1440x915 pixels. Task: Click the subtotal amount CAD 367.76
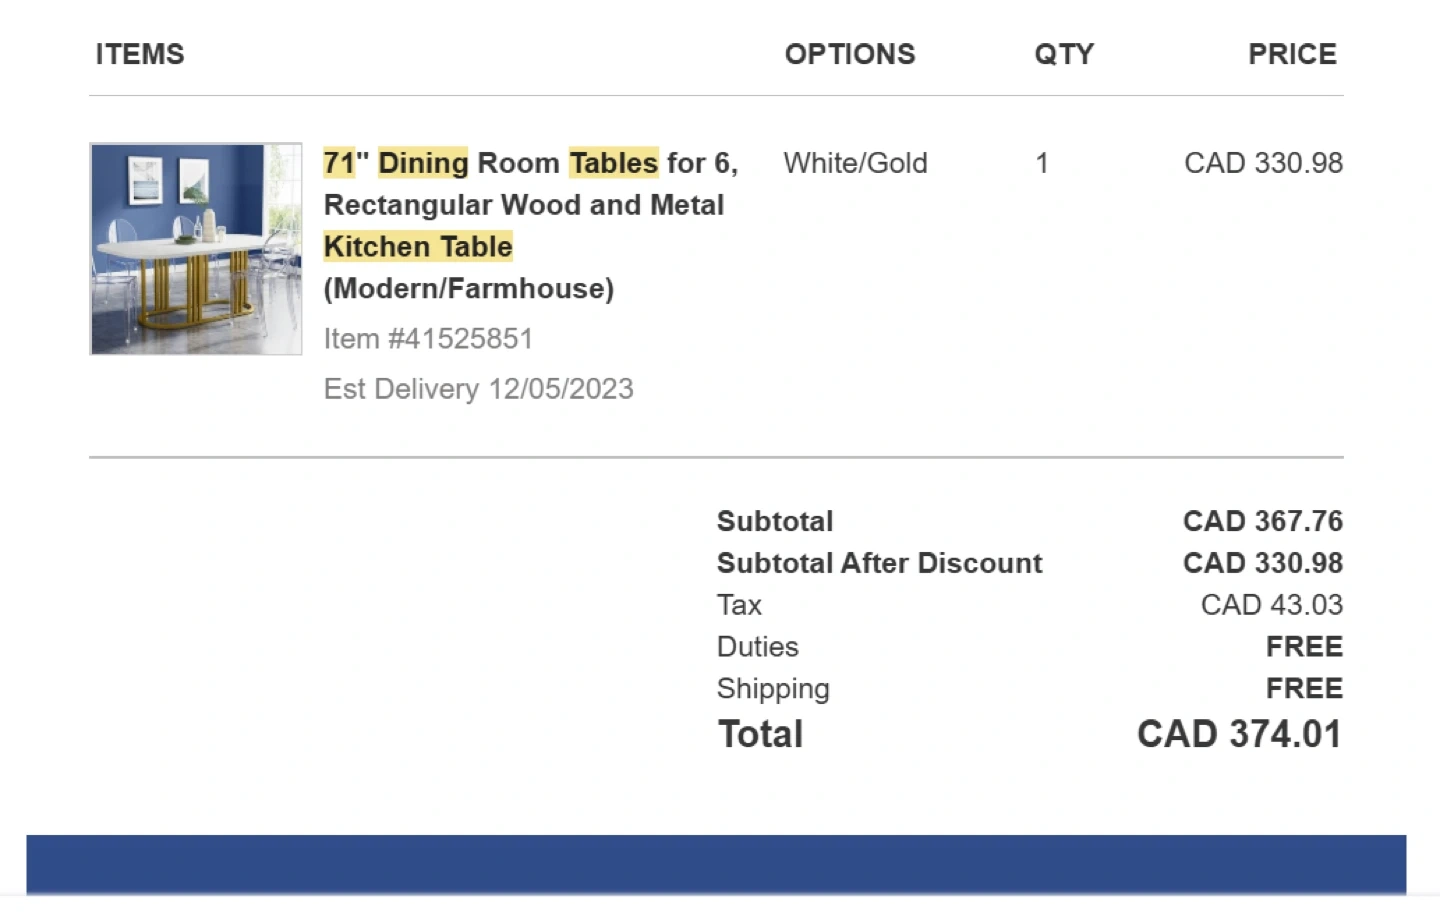coord(1262,521)
